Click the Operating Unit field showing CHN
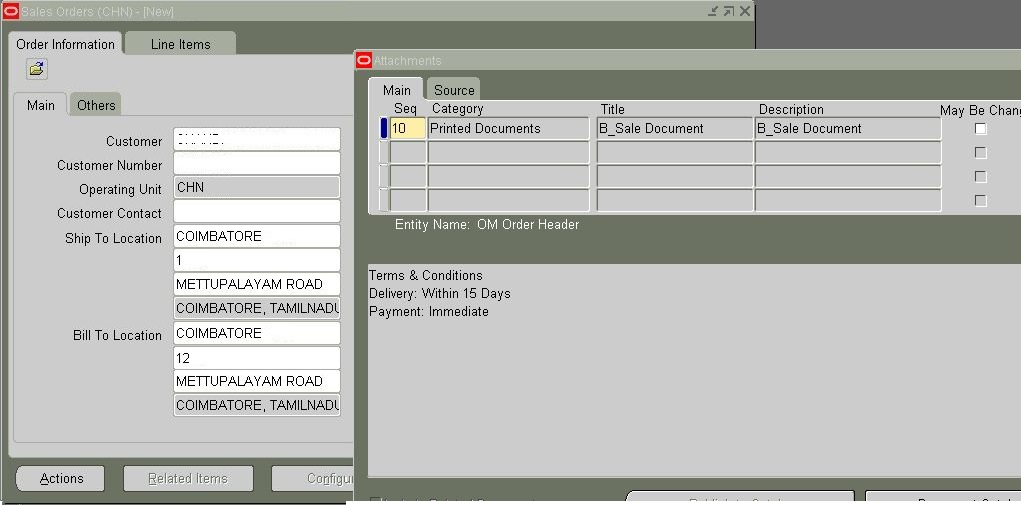 (257, 187)
